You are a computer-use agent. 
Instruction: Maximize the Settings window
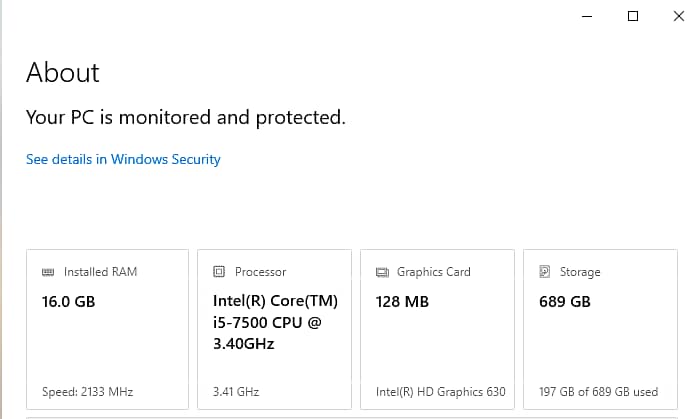(633, 16)
